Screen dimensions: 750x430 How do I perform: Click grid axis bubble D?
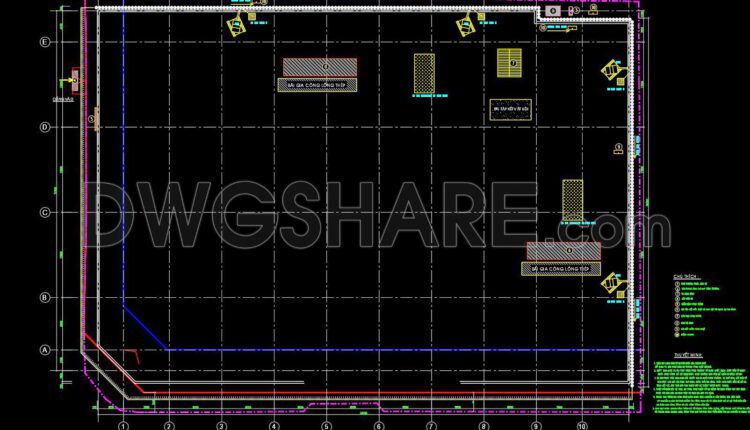tap(44, 127)
